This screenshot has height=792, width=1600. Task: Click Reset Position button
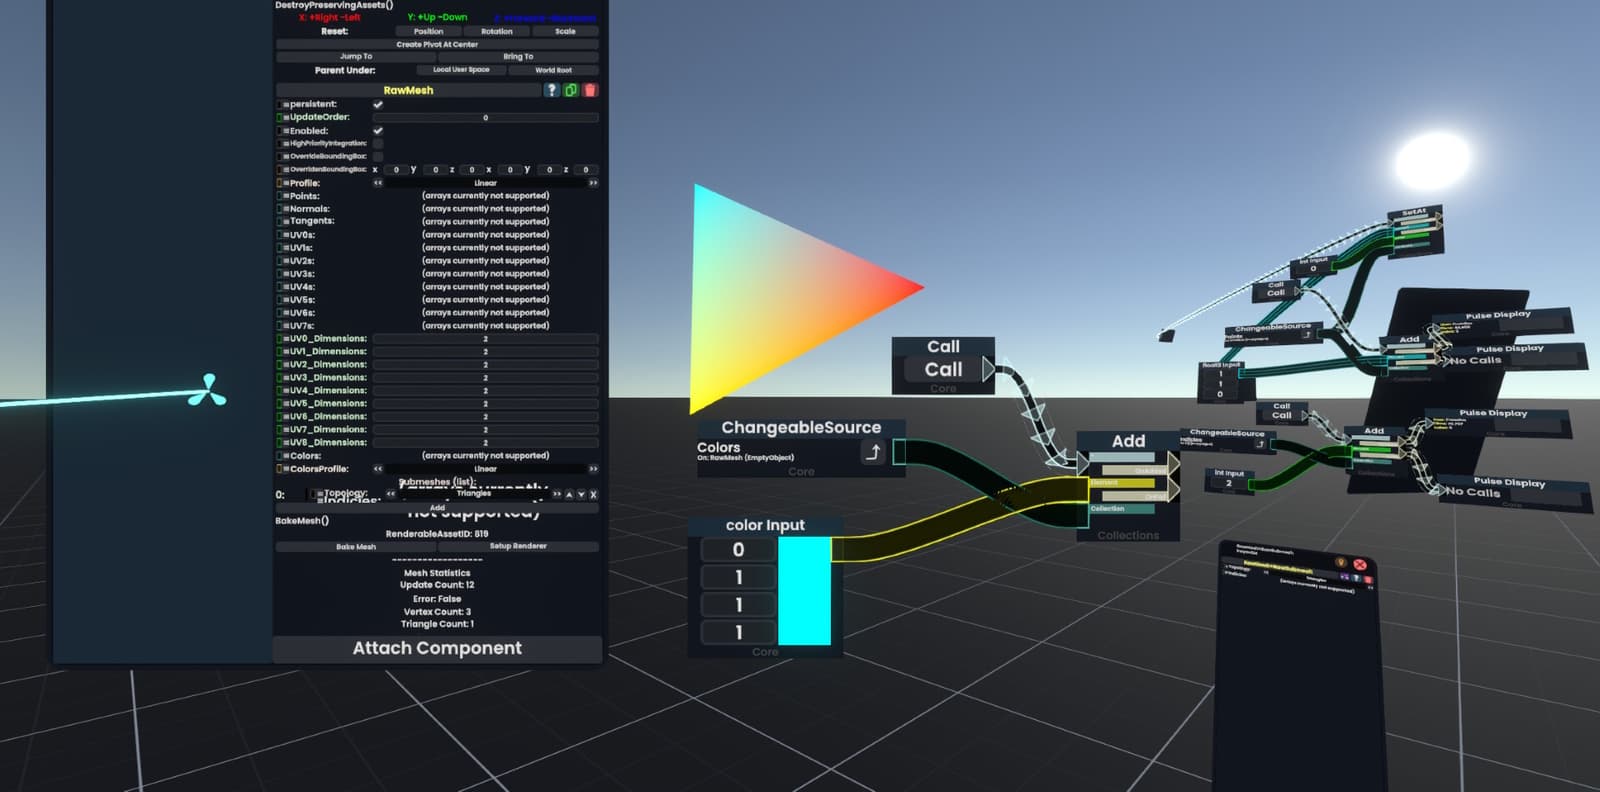[428, 31]
